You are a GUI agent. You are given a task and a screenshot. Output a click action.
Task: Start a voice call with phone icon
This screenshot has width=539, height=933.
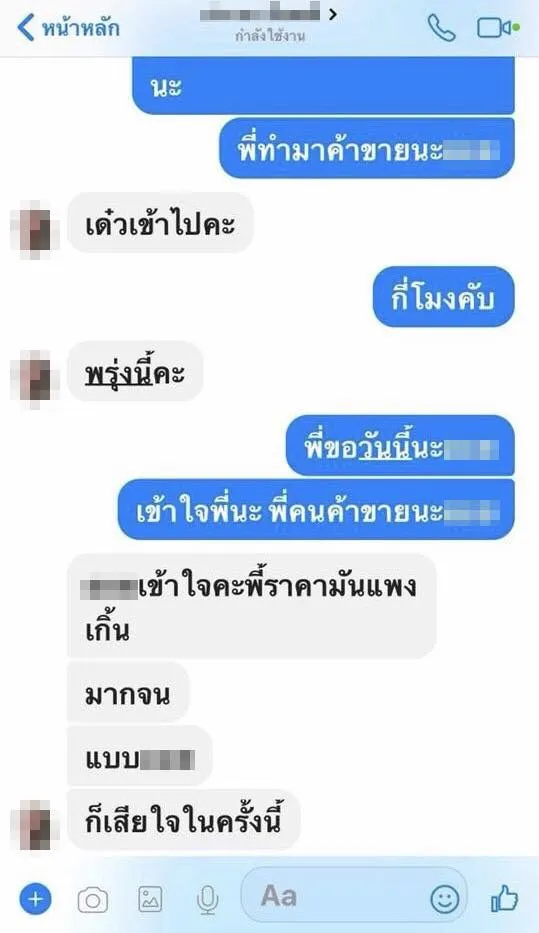point(441,27)
